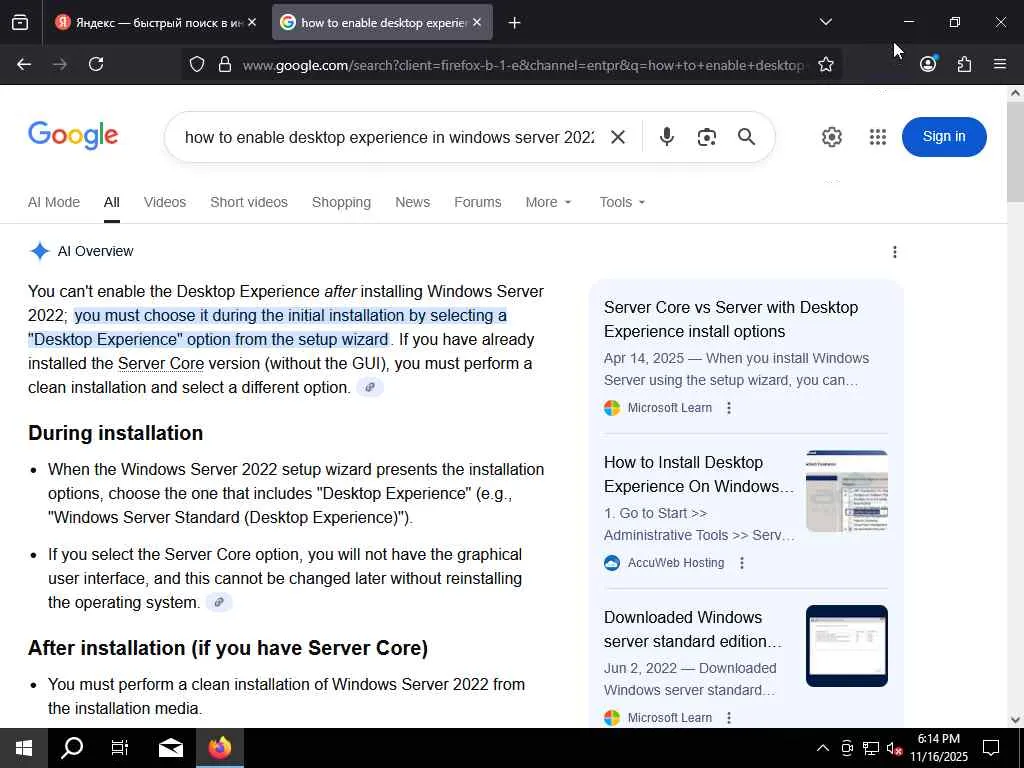Open the extensions puzzle icon
1024x768 pixels.
point(964,64)
